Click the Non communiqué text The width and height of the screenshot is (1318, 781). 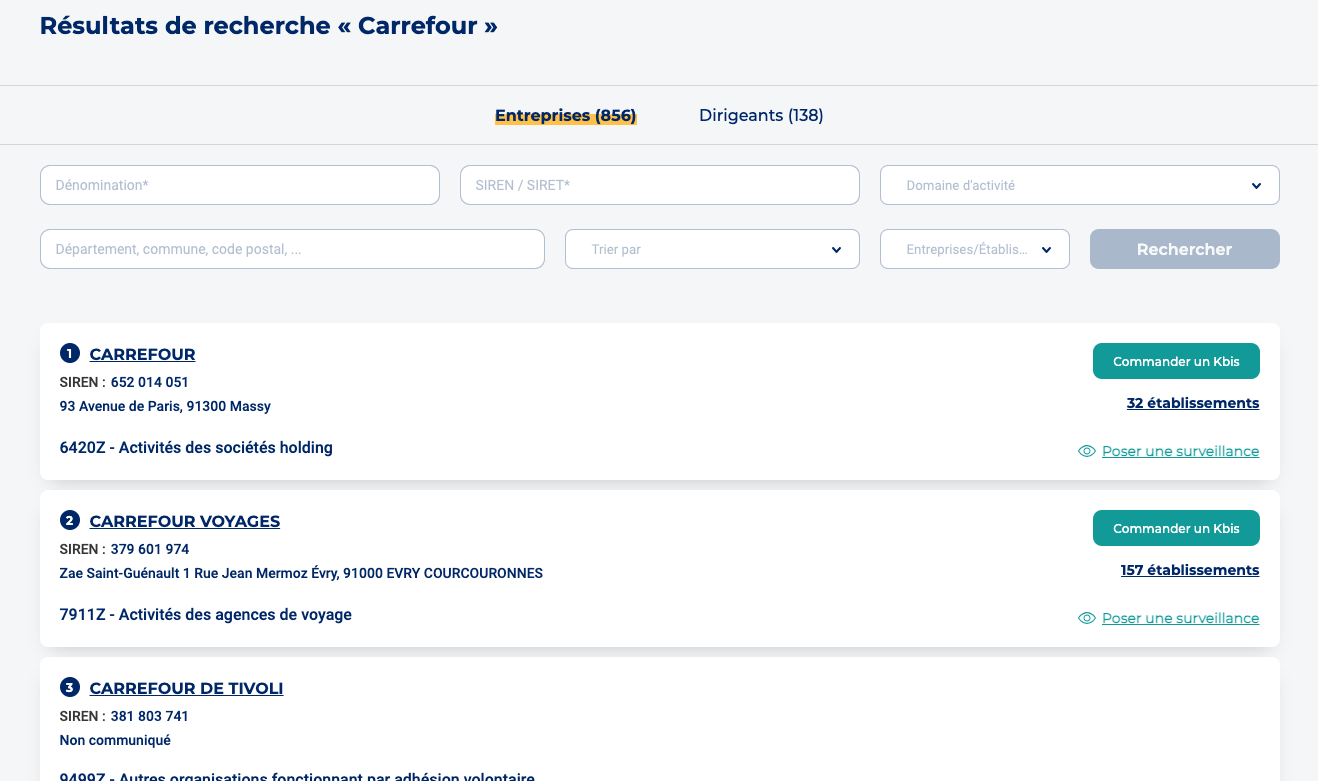tap(115, 740)
